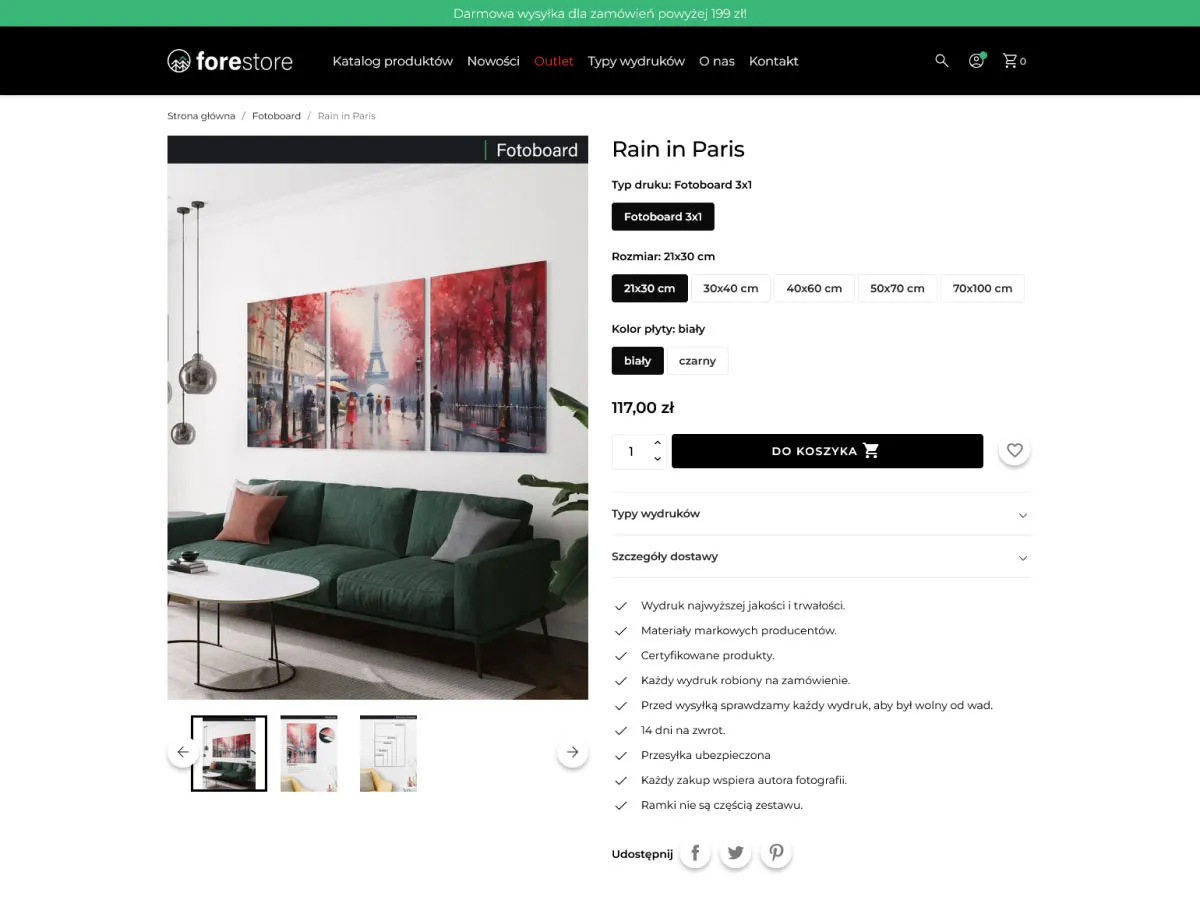Open the search magnifier icon
1200x900 pixels.
941,61
